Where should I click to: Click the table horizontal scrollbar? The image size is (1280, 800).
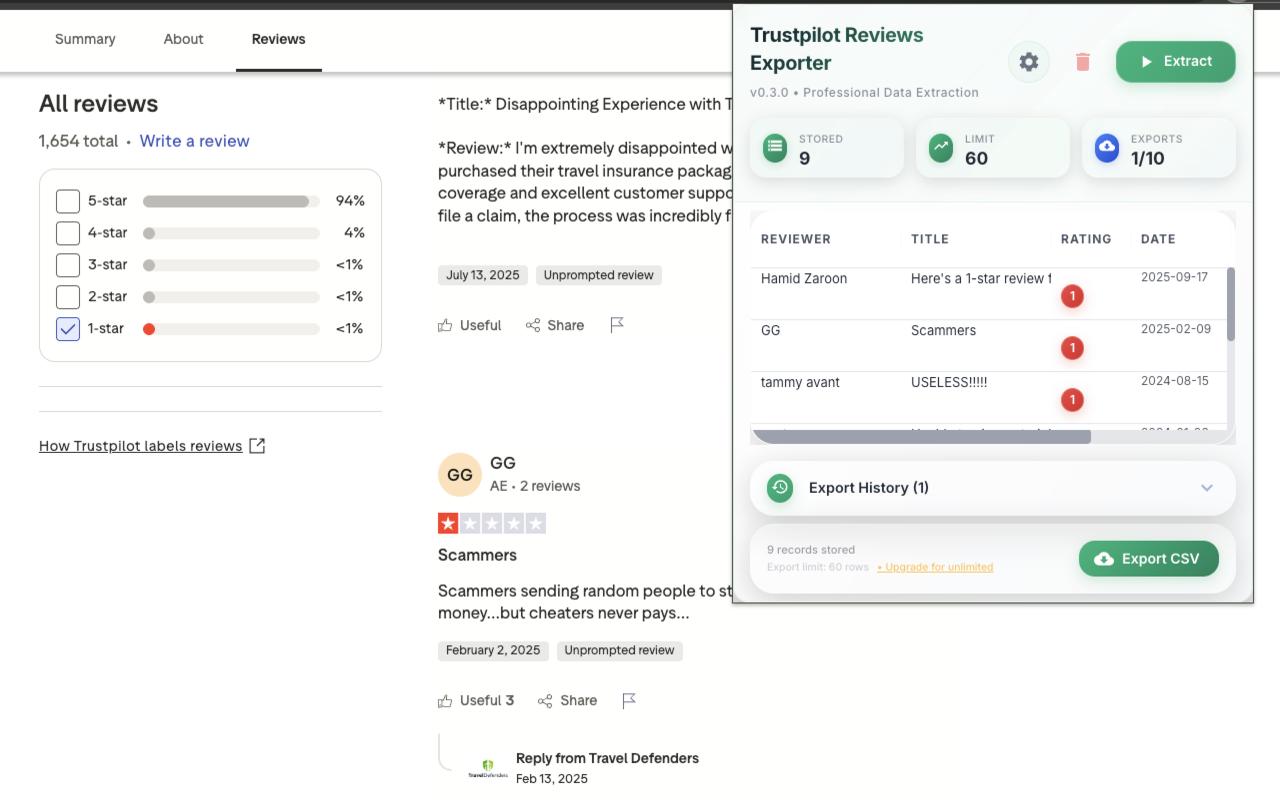point(921,437)
